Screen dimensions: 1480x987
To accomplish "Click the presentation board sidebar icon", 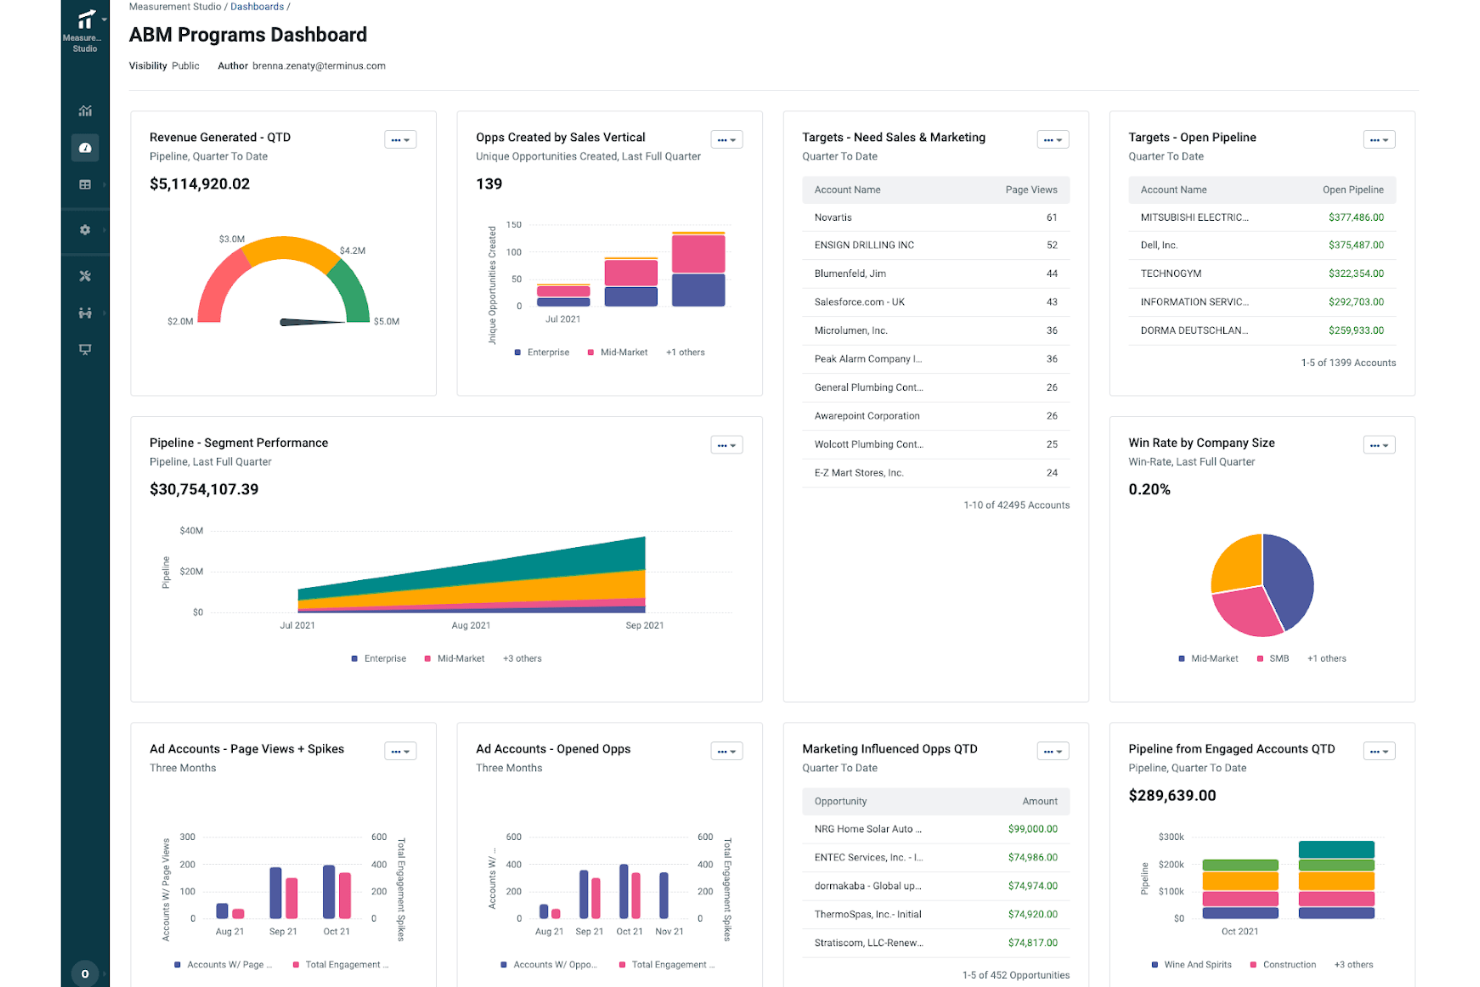I will (x=85, y=349).
